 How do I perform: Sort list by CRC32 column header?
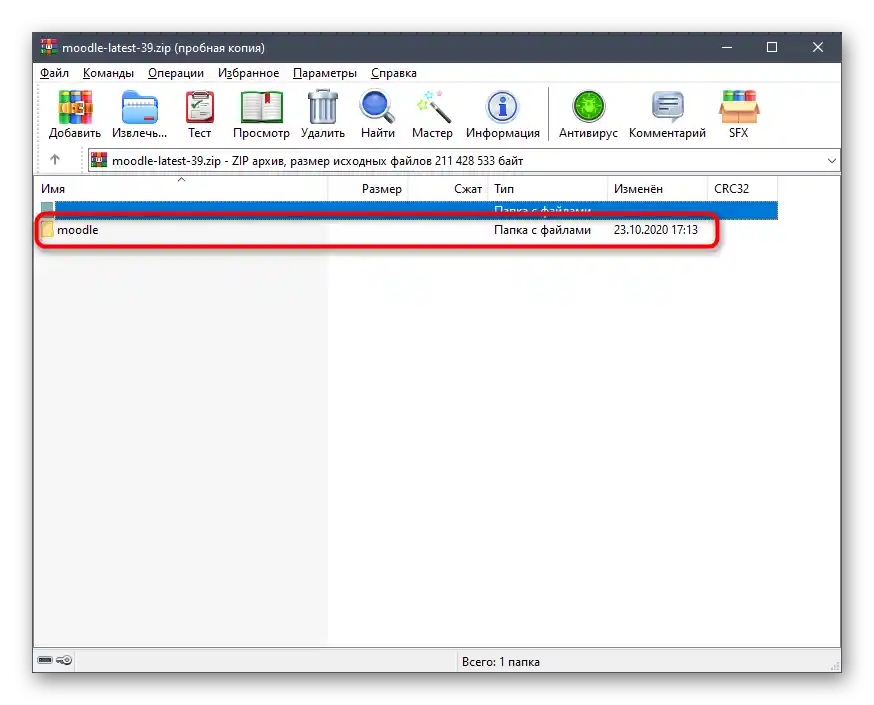point(742,189)
